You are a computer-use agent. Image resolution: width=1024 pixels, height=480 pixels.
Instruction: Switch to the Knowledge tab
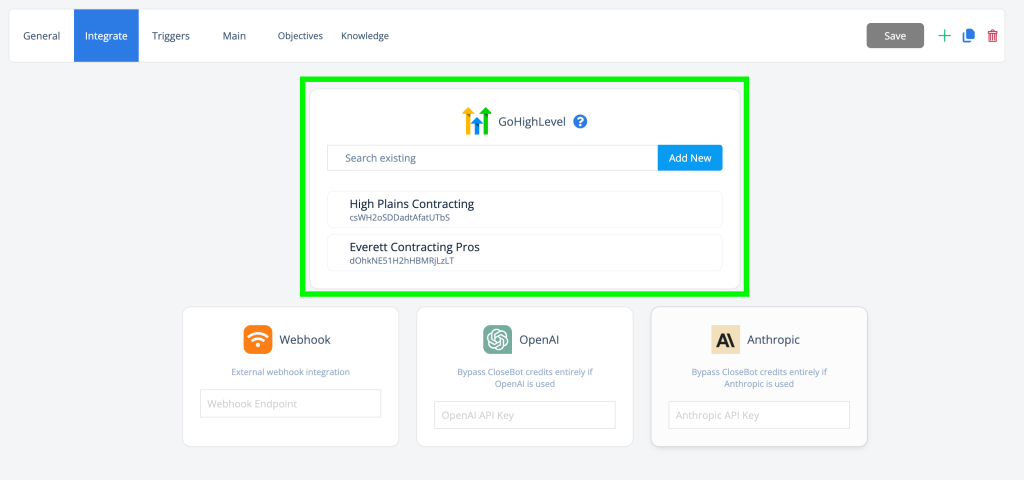point(364,36)
